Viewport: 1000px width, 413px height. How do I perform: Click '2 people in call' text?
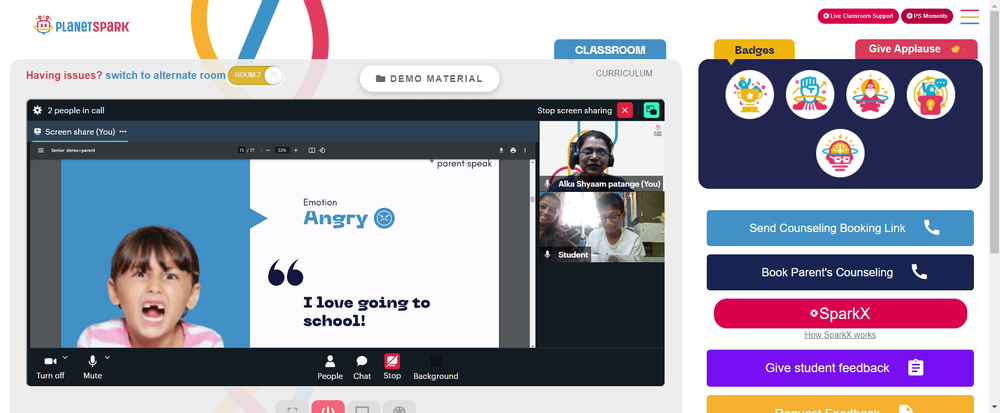pos(76,110)
